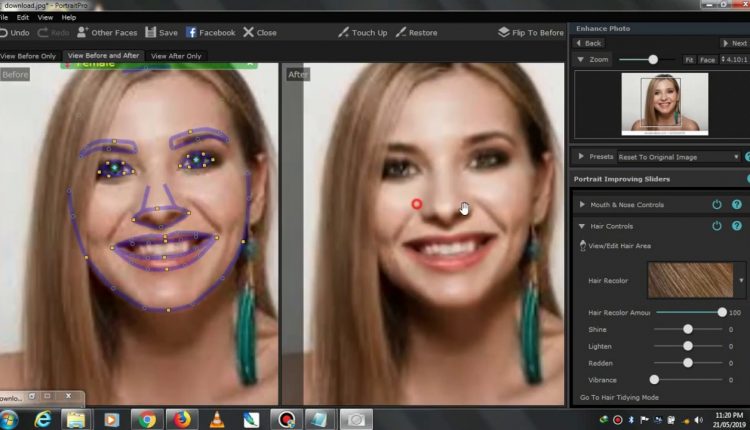The height and width of the screenshot is (430, 750).
Task: Undo the last edit
Action: point(14,33)
